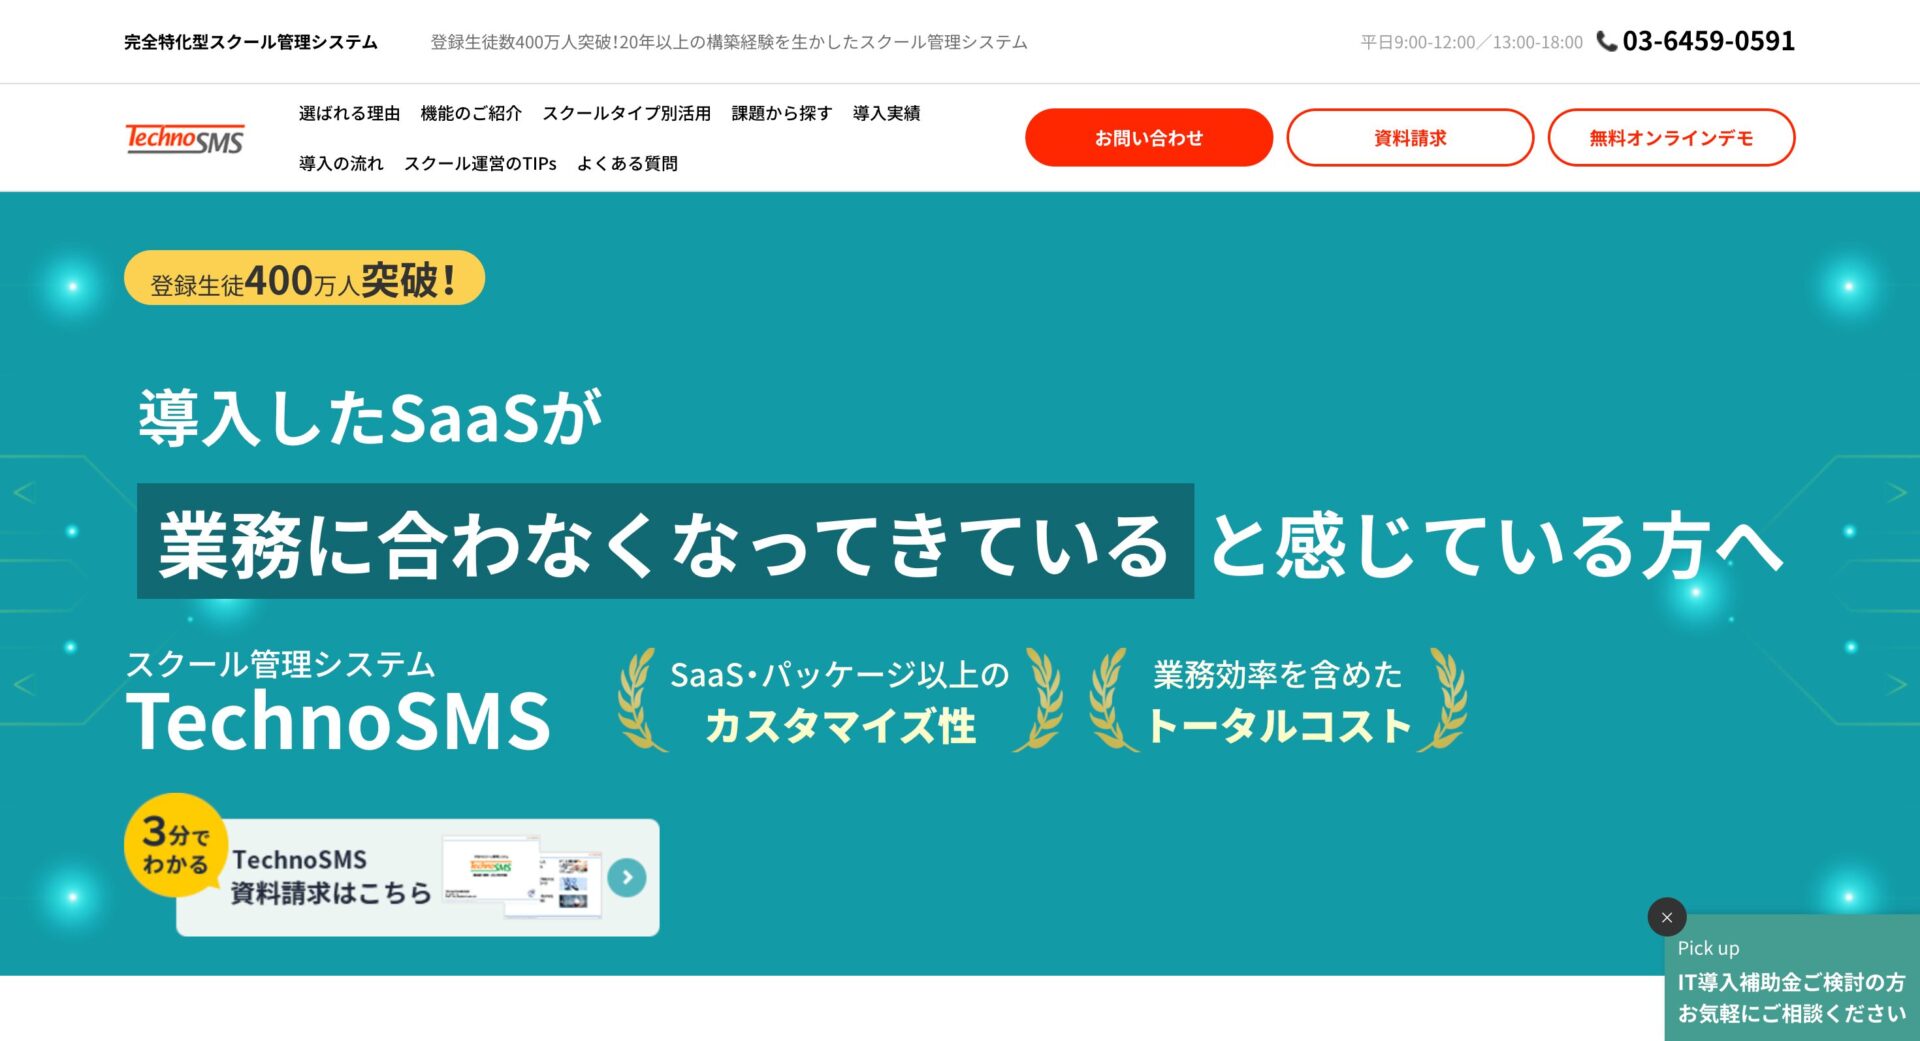Click the トータルコスト laurel text
Viewport: 1920px width, 1041px height.
point(1278,727)
